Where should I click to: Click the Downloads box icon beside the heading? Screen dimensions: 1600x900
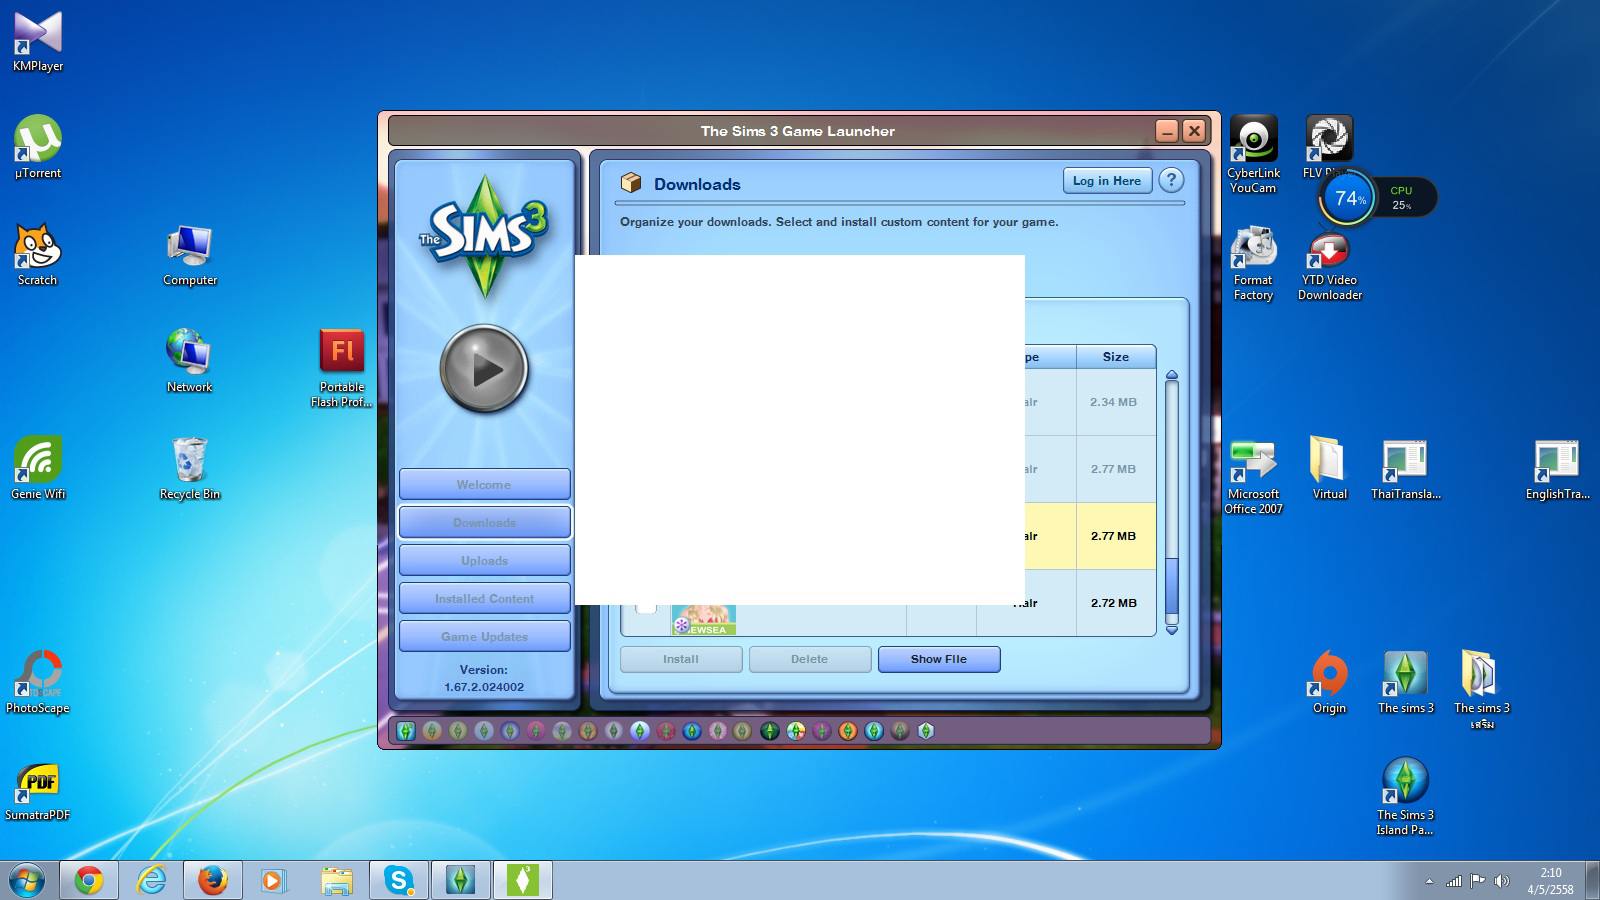[x=631, y=182]
